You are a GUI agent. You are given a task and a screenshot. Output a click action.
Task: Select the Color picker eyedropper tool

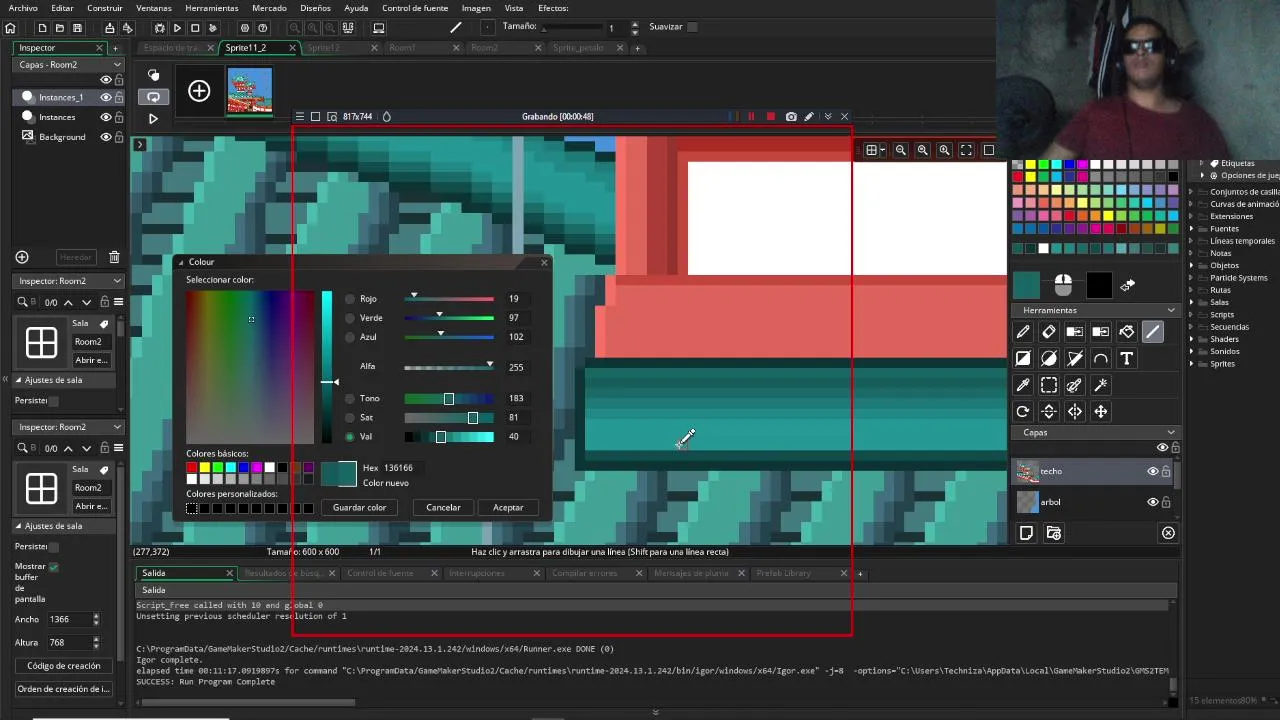click(x=1023, y=385)
